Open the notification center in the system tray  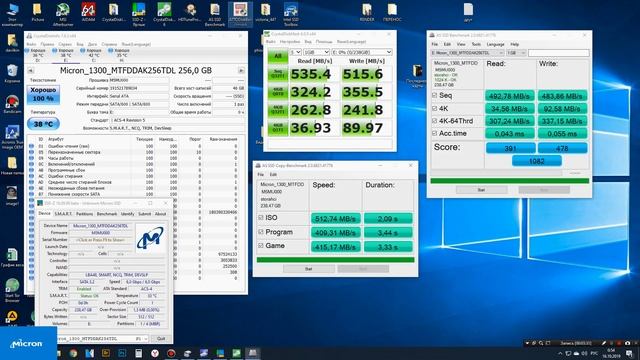point(629,353)
